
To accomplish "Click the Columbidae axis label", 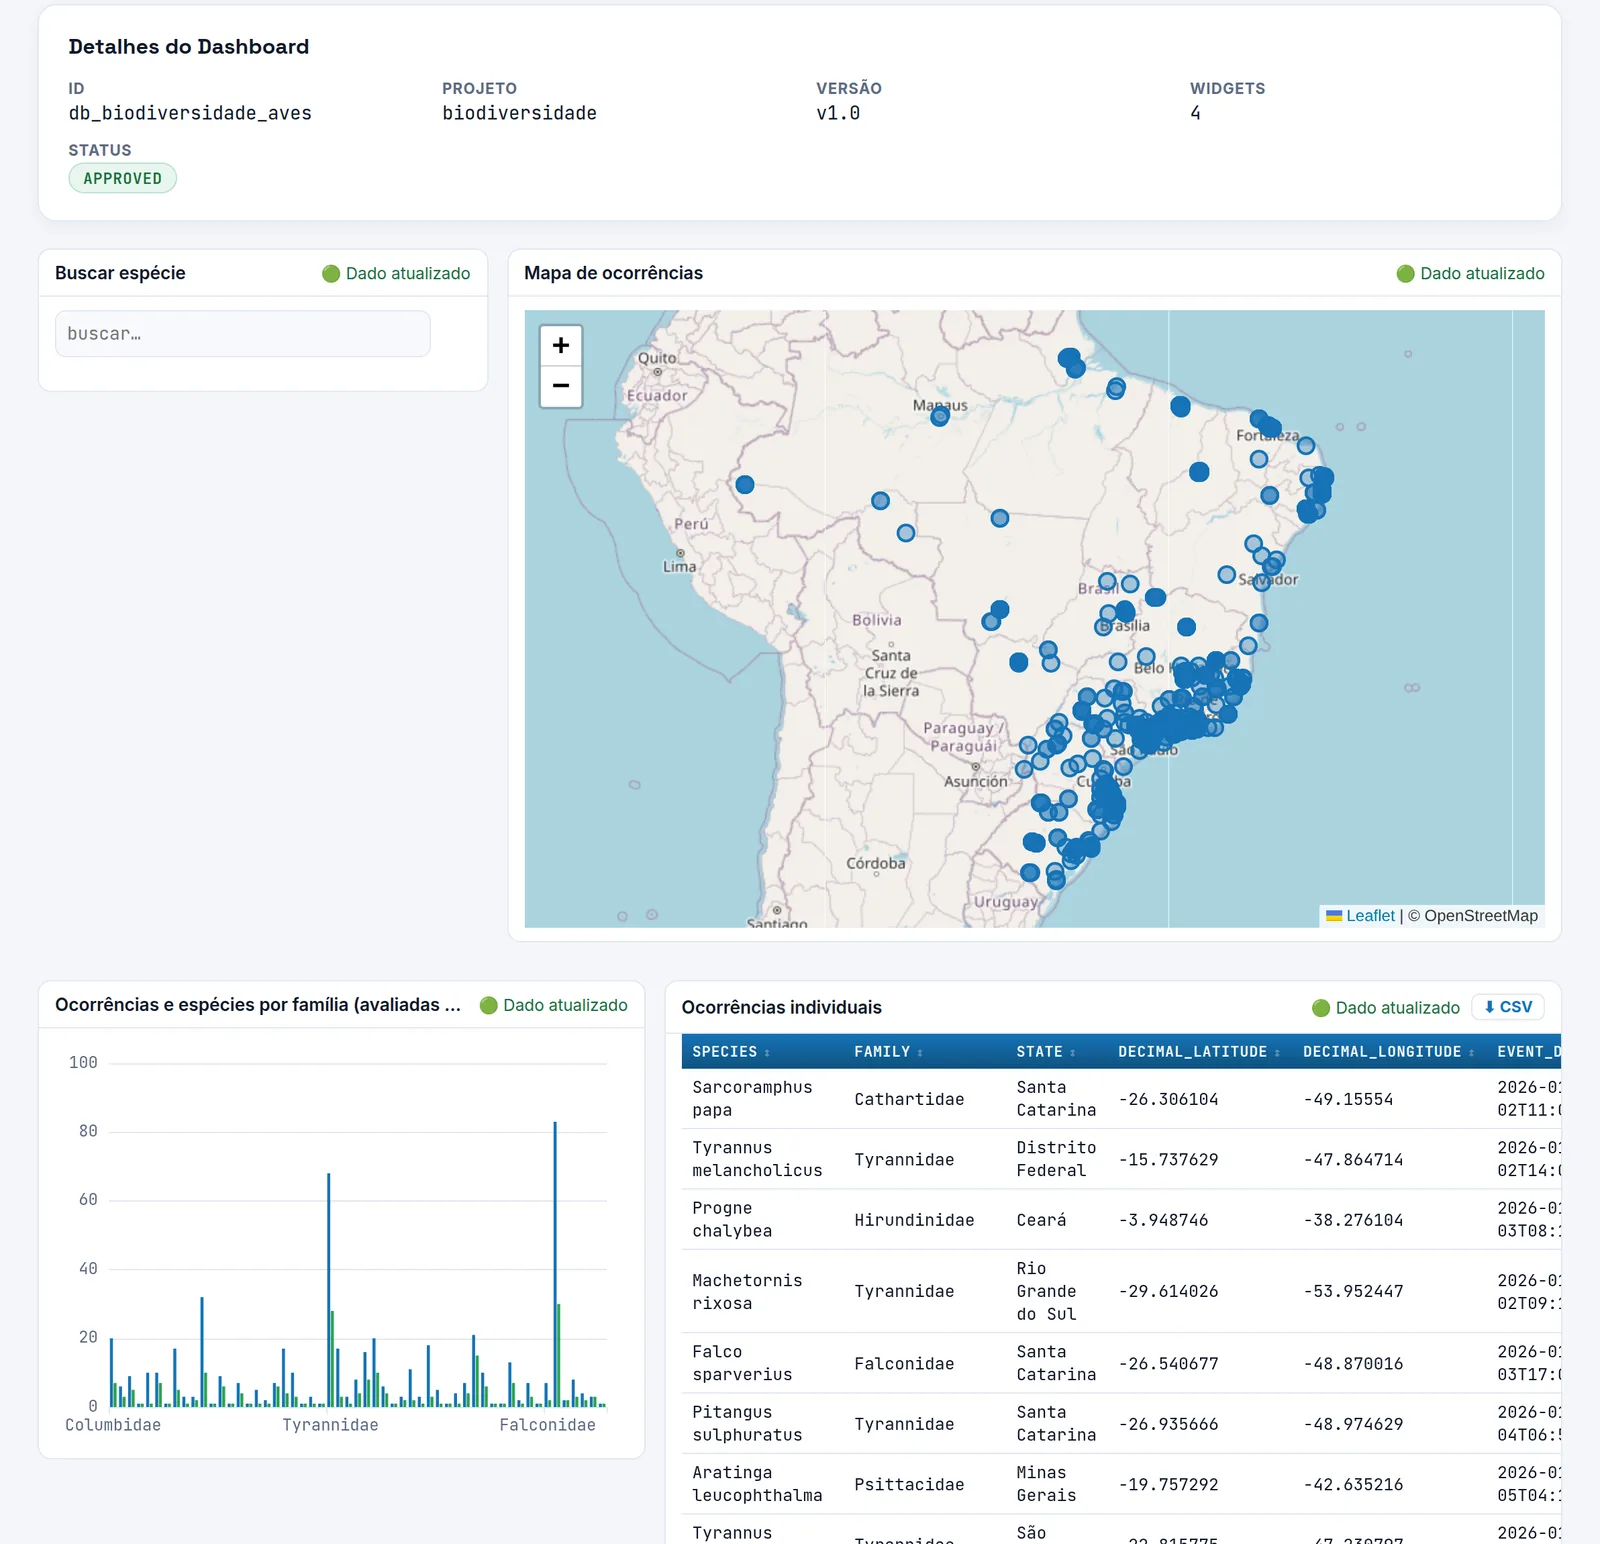I will pyautogui.click(x=113, y=1425).
